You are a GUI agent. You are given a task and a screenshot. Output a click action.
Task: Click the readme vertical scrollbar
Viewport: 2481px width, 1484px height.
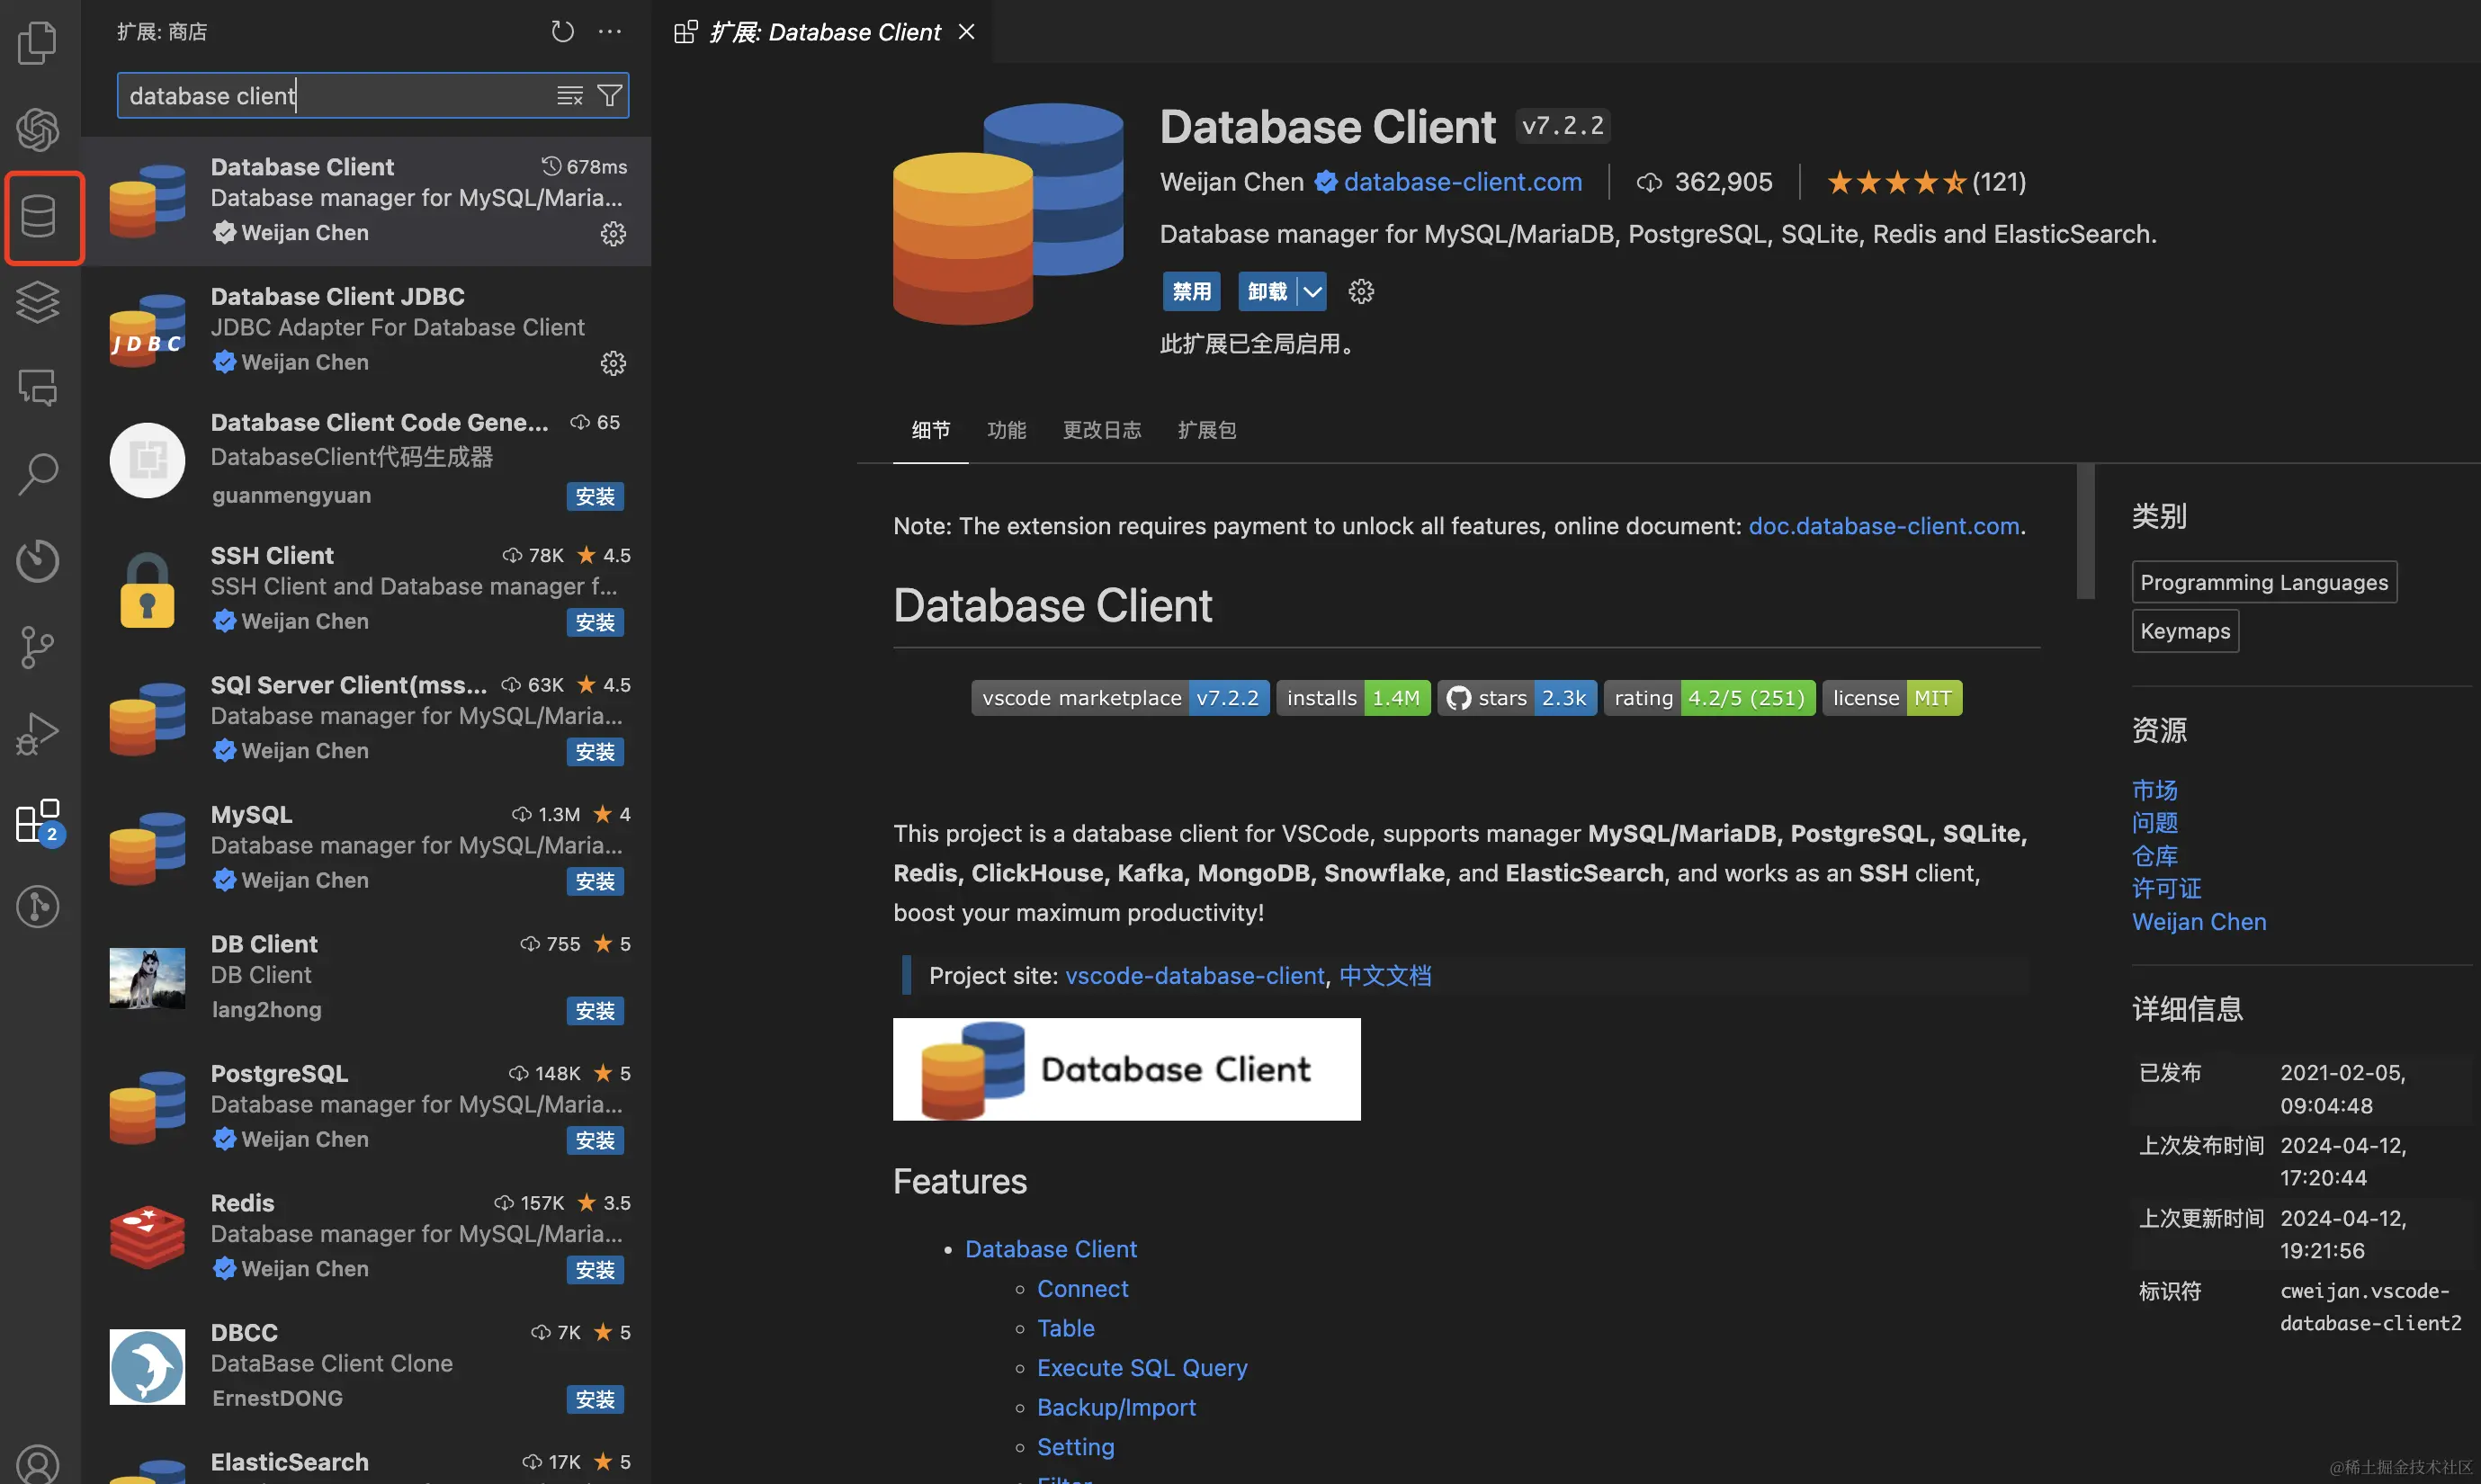(2084, 532)
